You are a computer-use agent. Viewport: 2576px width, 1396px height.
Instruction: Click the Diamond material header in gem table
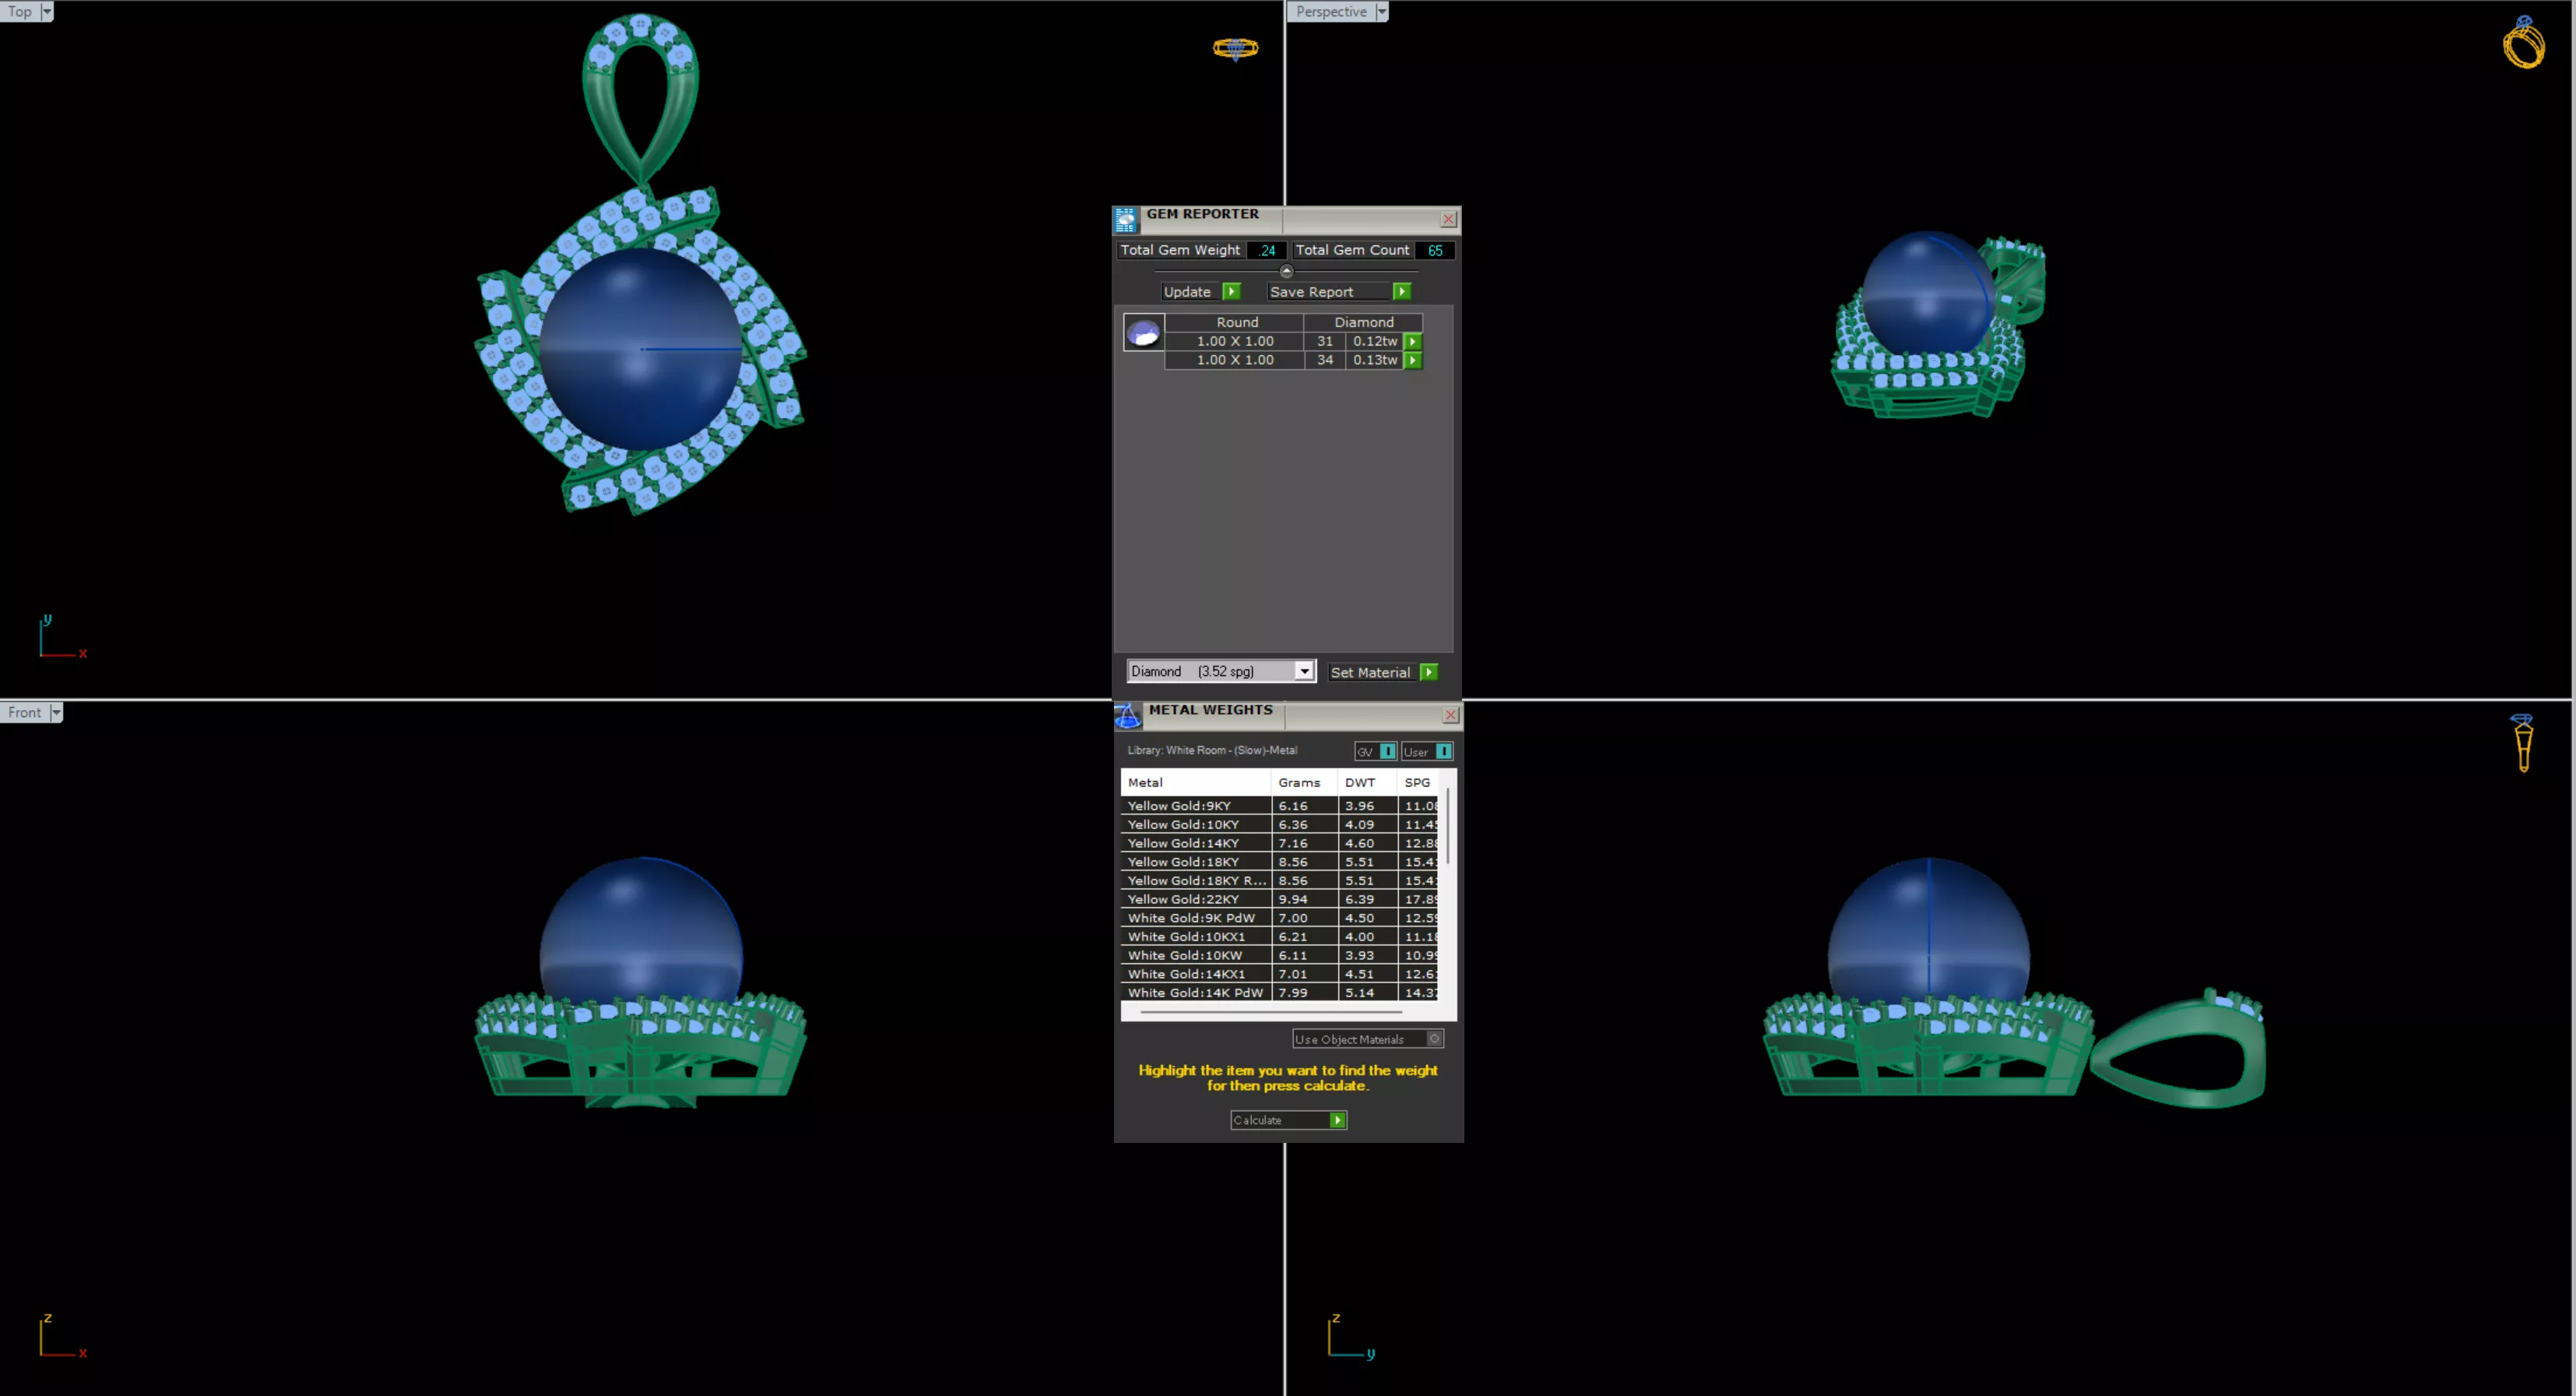coord(1363,322)
